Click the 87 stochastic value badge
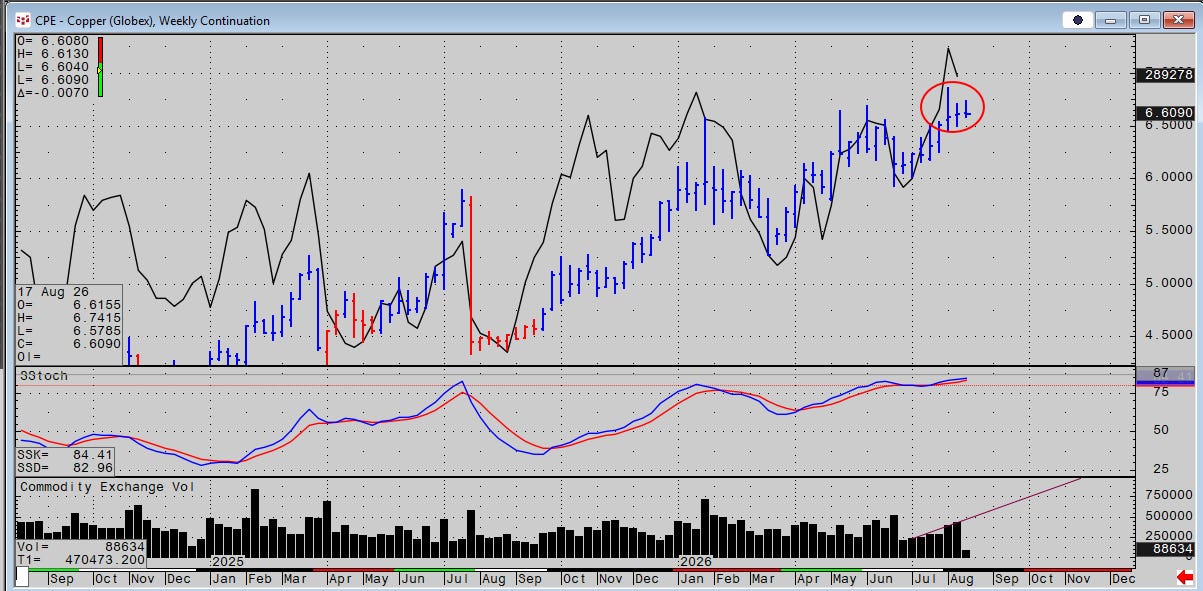Image resolution: width=1203 pixels, height=591 pixels. point(1165,373)
